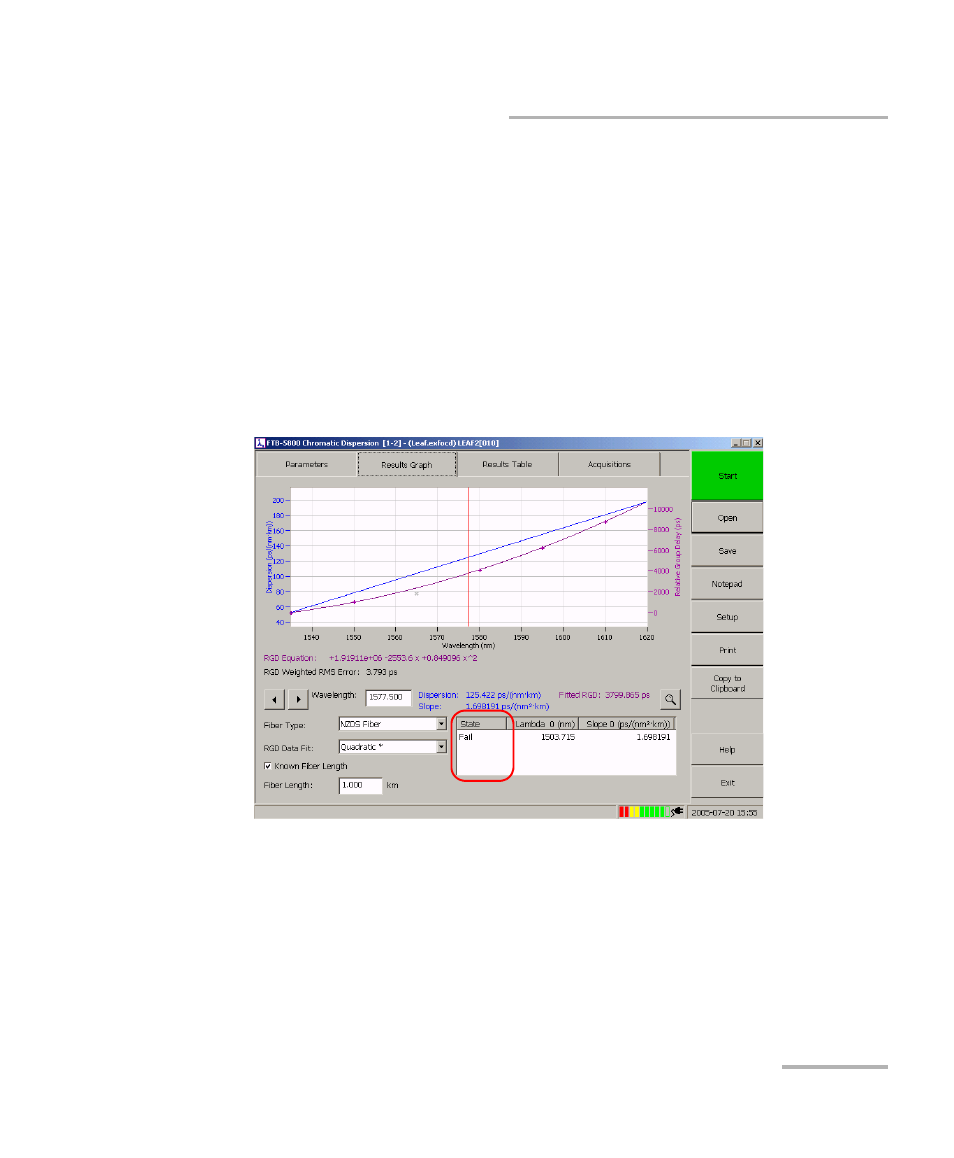Image resolution: width=954 pixels, height=1158 pixels.
Task: Click the date and time in status bar
Action: (724, 812)
